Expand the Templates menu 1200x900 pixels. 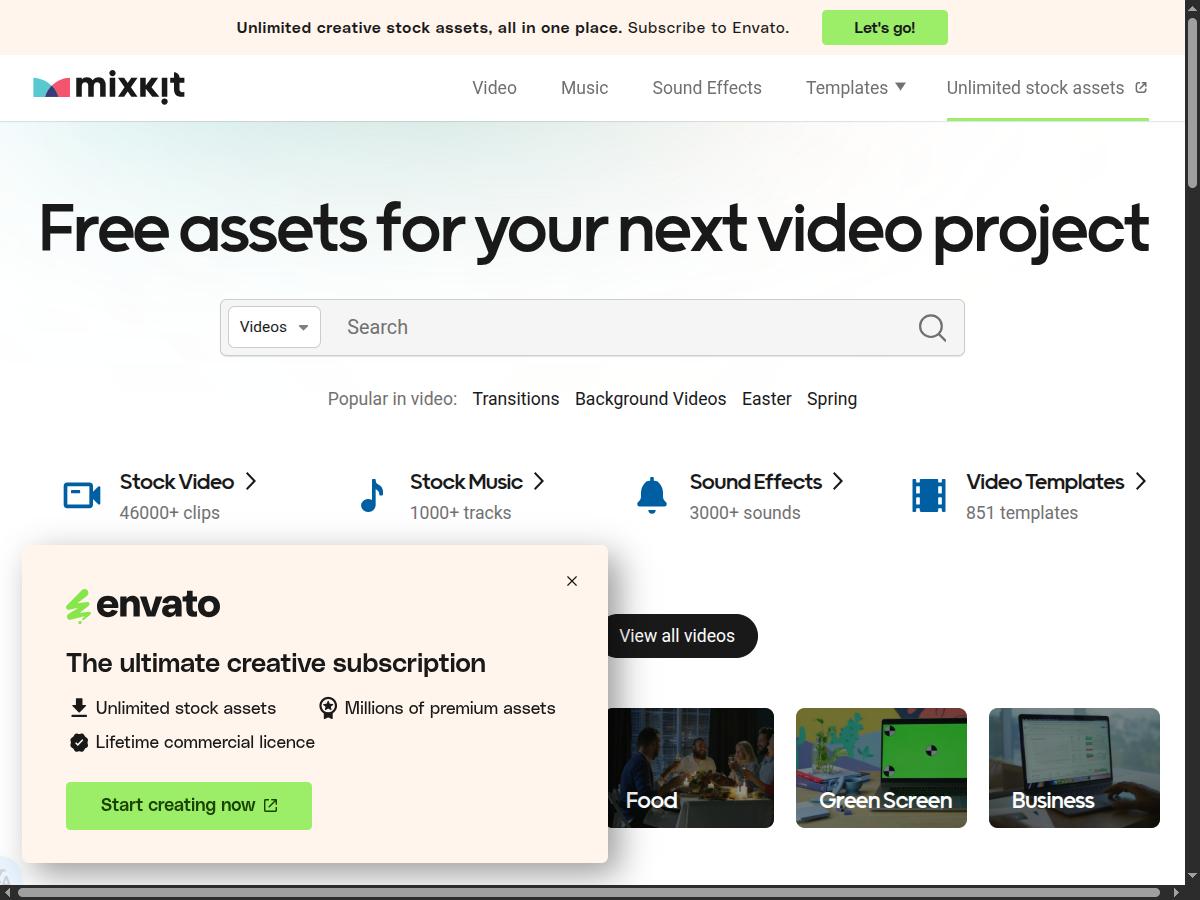coord(855,88)
